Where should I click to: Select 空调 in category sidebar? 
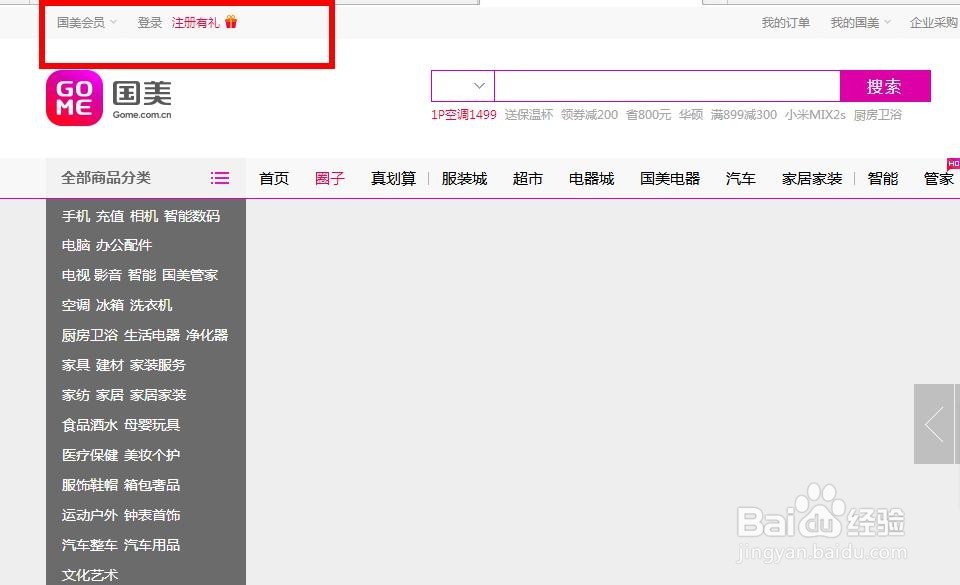click(76, 305)
